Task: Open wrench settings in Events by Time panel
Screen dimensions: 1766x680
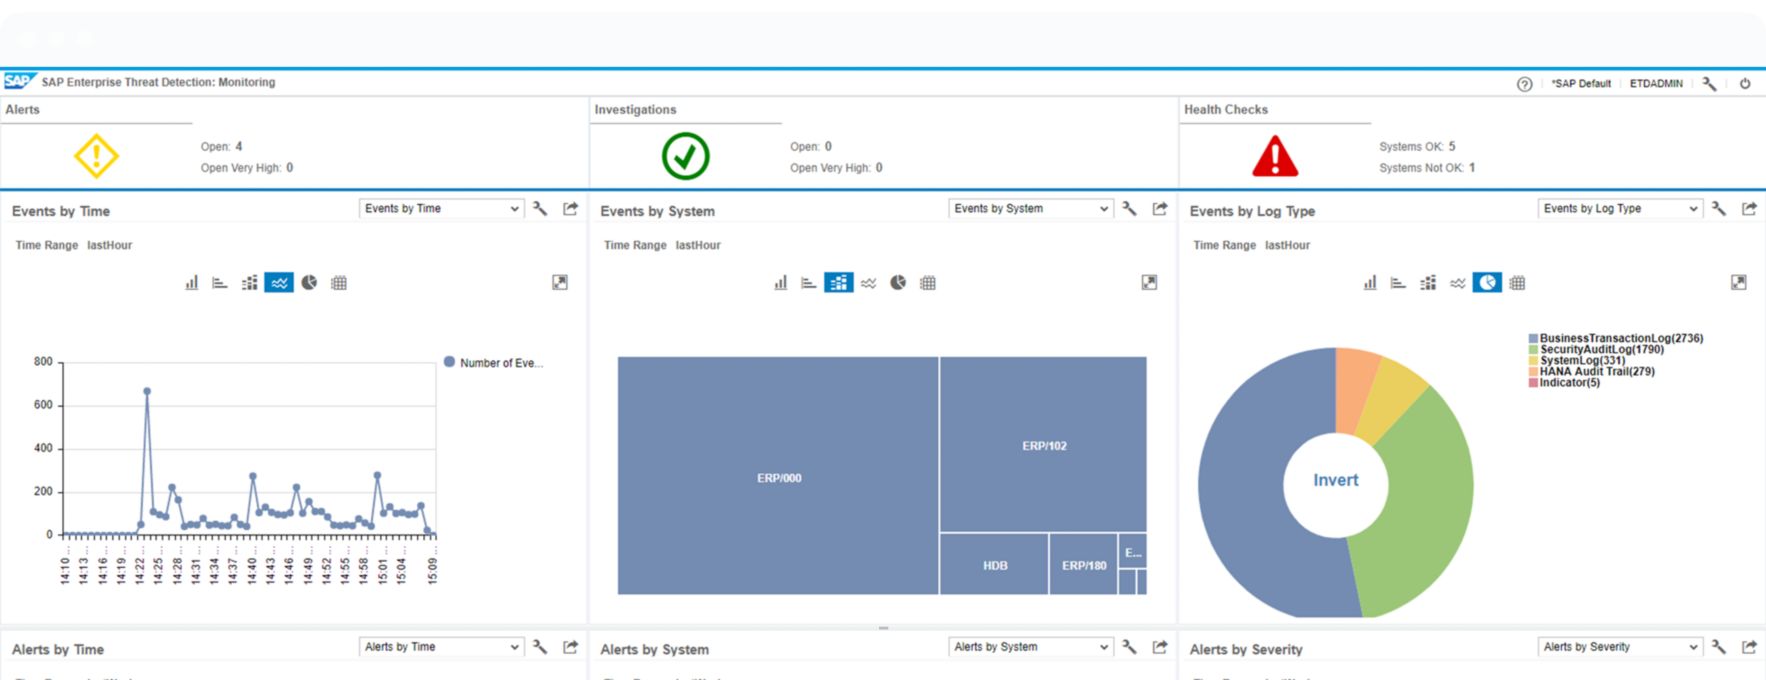Action: [x=540, y=209]
